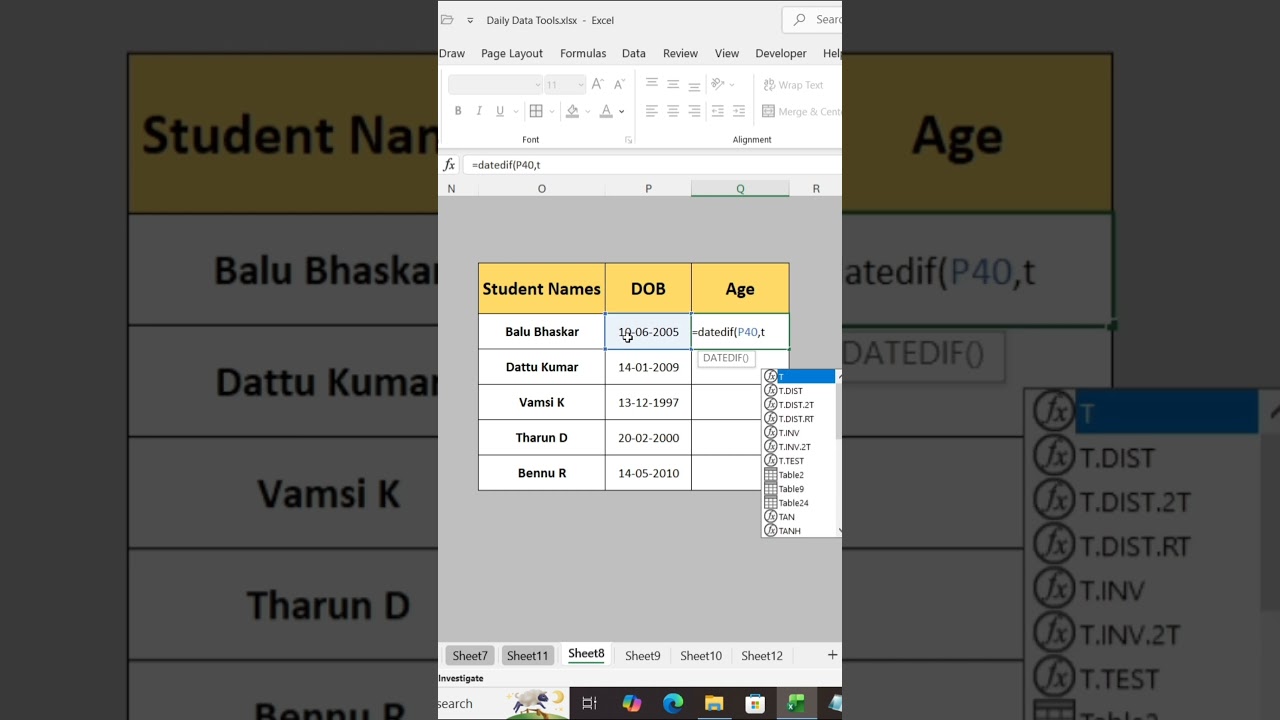The width and height of the screenshot is (1280, 720).
Task: Toggle Underline formatting
Action: pos(500,111)
